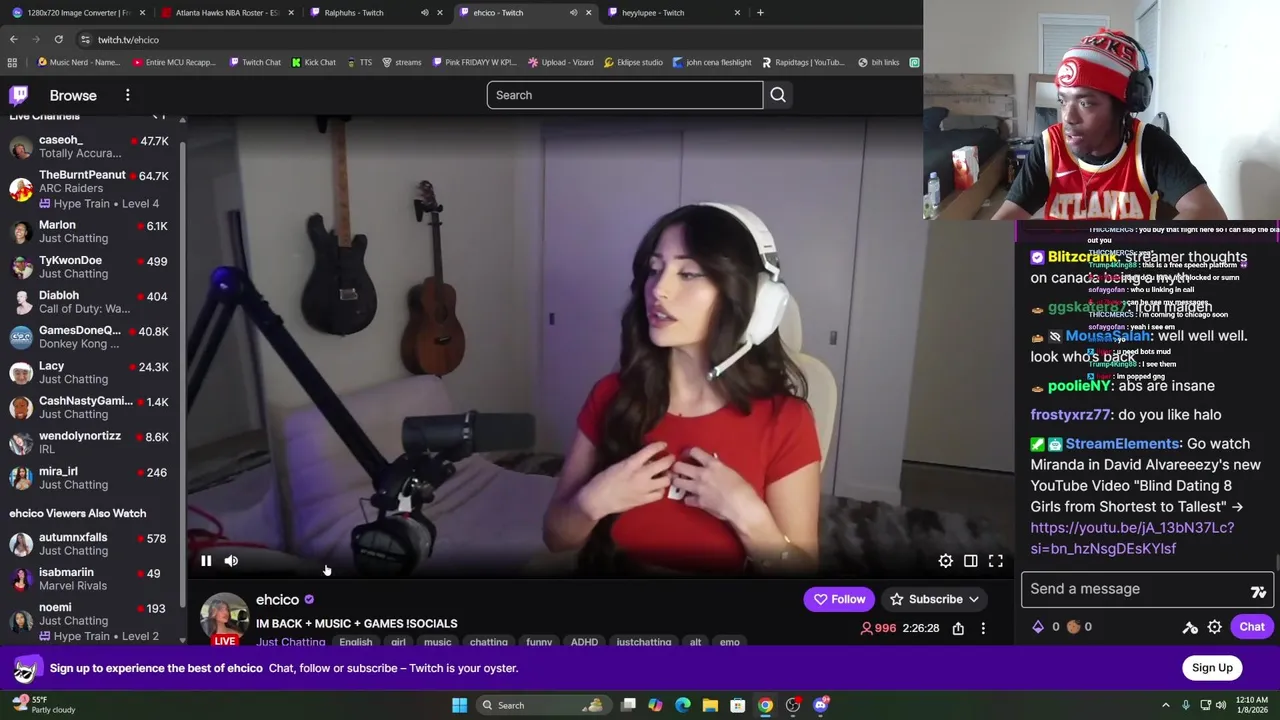Viewport: 1280px width, 720px height.
Task: Mute the Ralphuhs Twitch tab audio
Action: pos(424,13)
